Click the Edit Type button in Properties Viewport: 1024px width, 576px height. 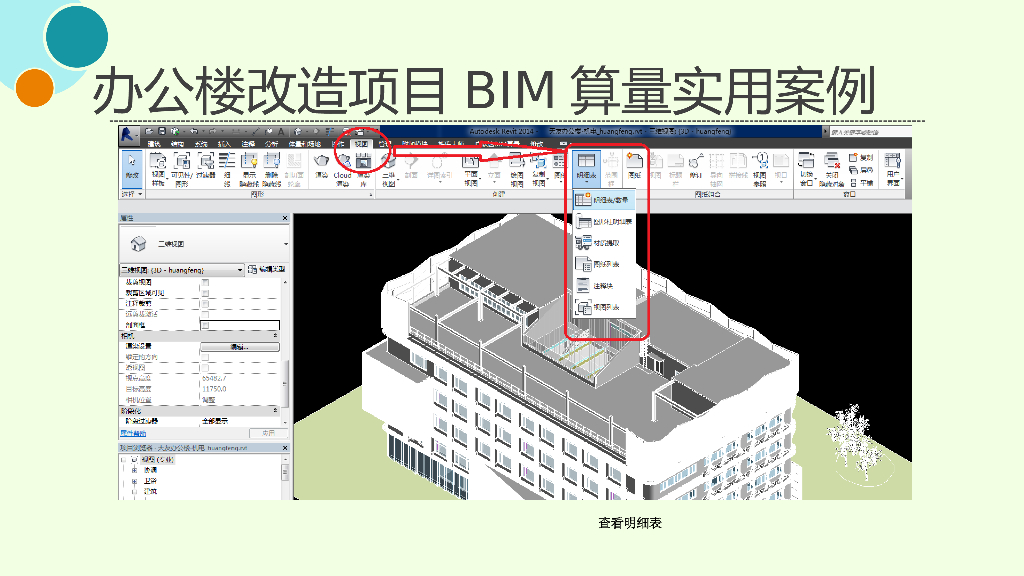[267, 269]
